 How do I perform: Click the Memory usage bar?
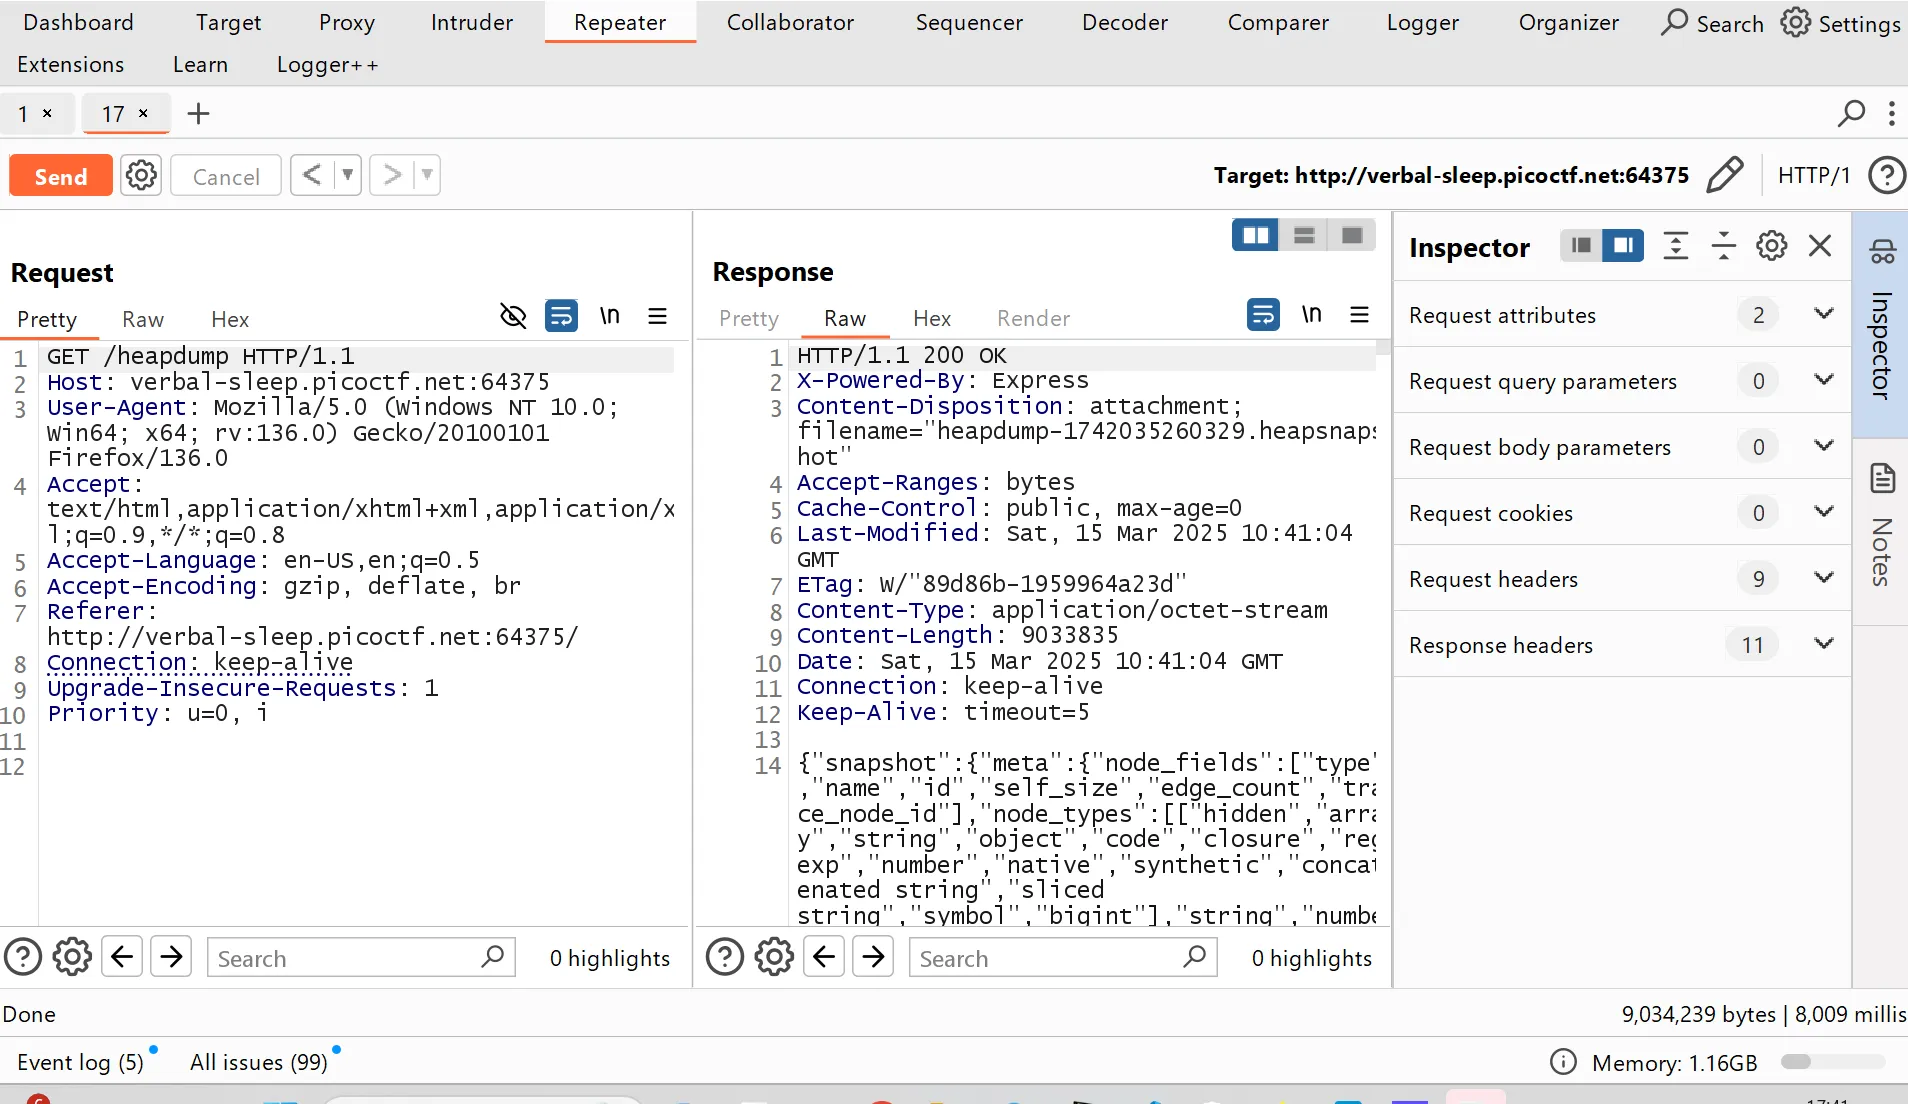(x=1833, y=1062)
